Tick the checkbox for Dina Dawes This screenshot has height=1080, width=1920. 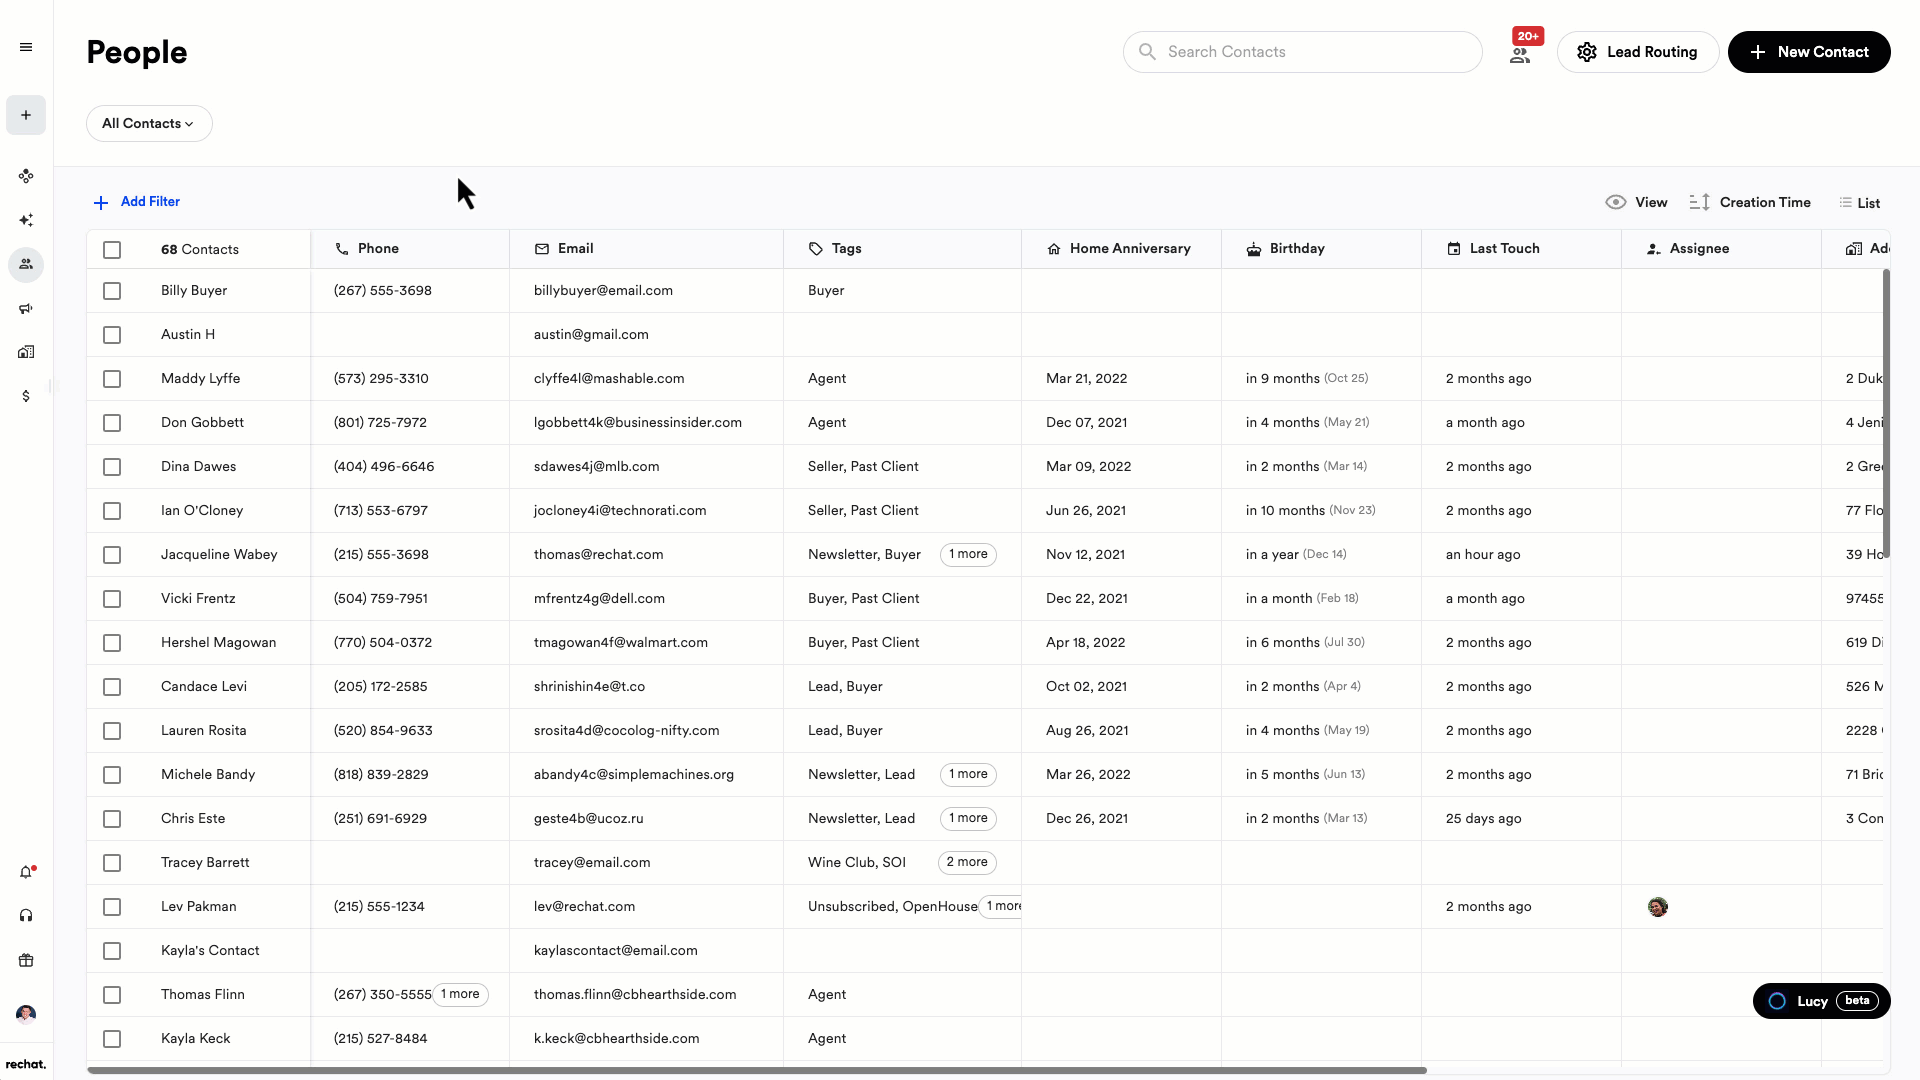(112, 467)
